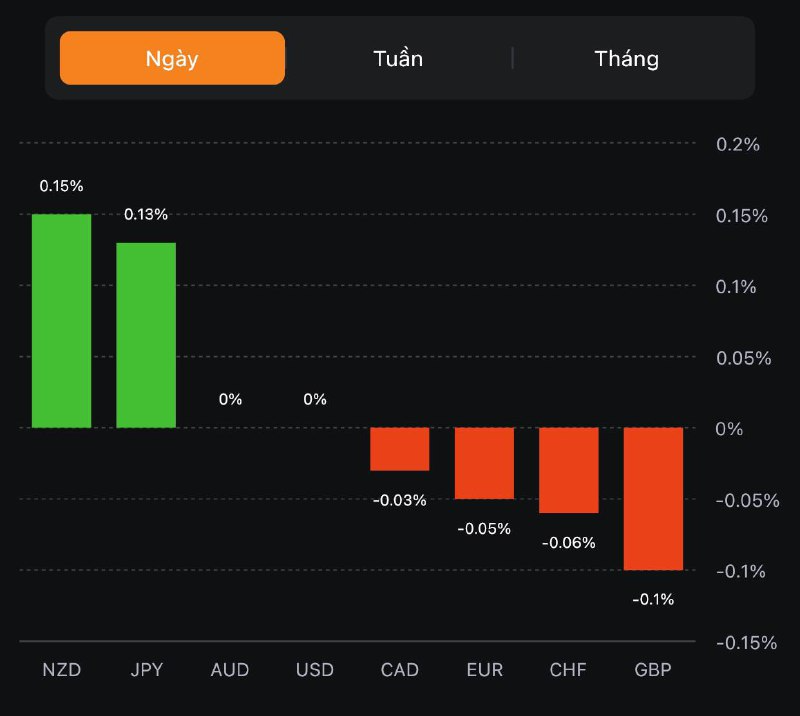Tap the JPY currency label
Image resolution: width=800 pixels, height=716 pixels.
[146, 670]
